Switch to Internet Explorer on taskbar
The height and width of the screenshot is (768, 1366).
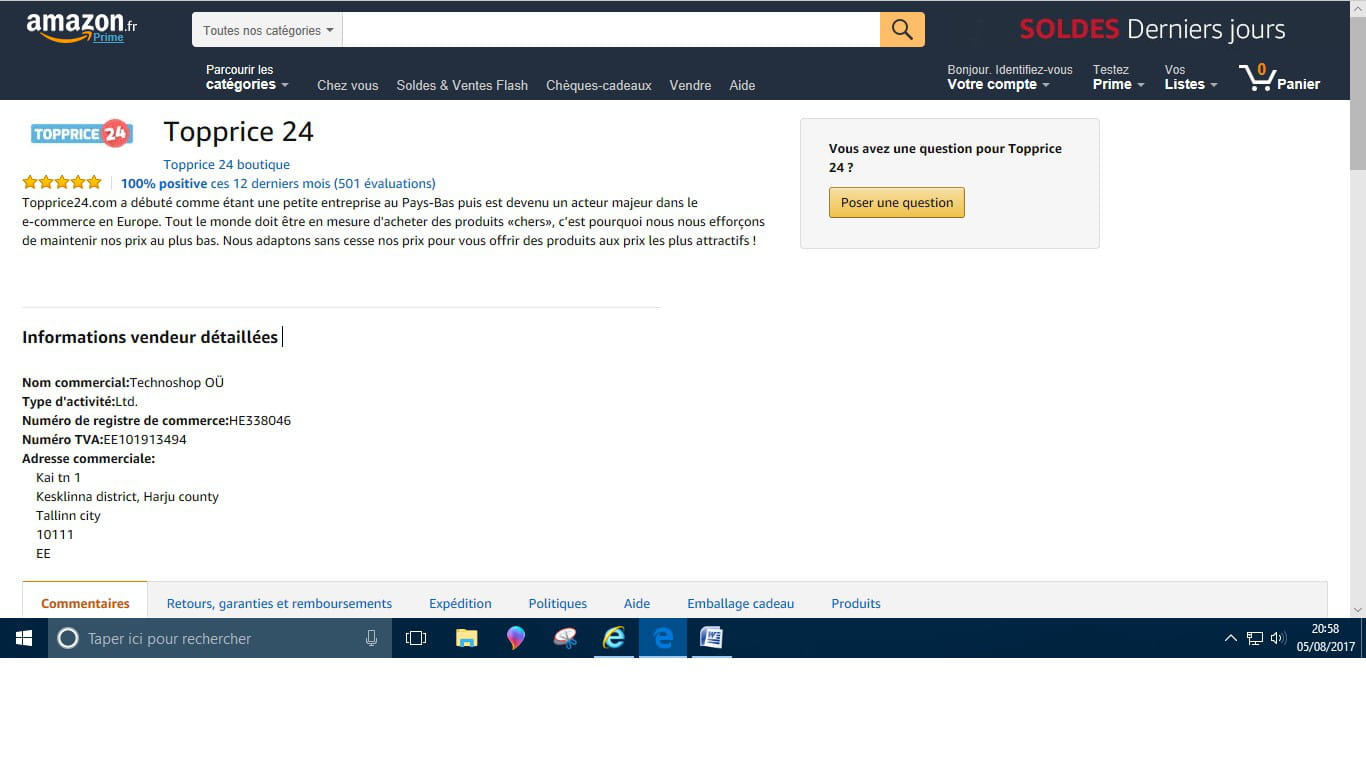point(613,638)
